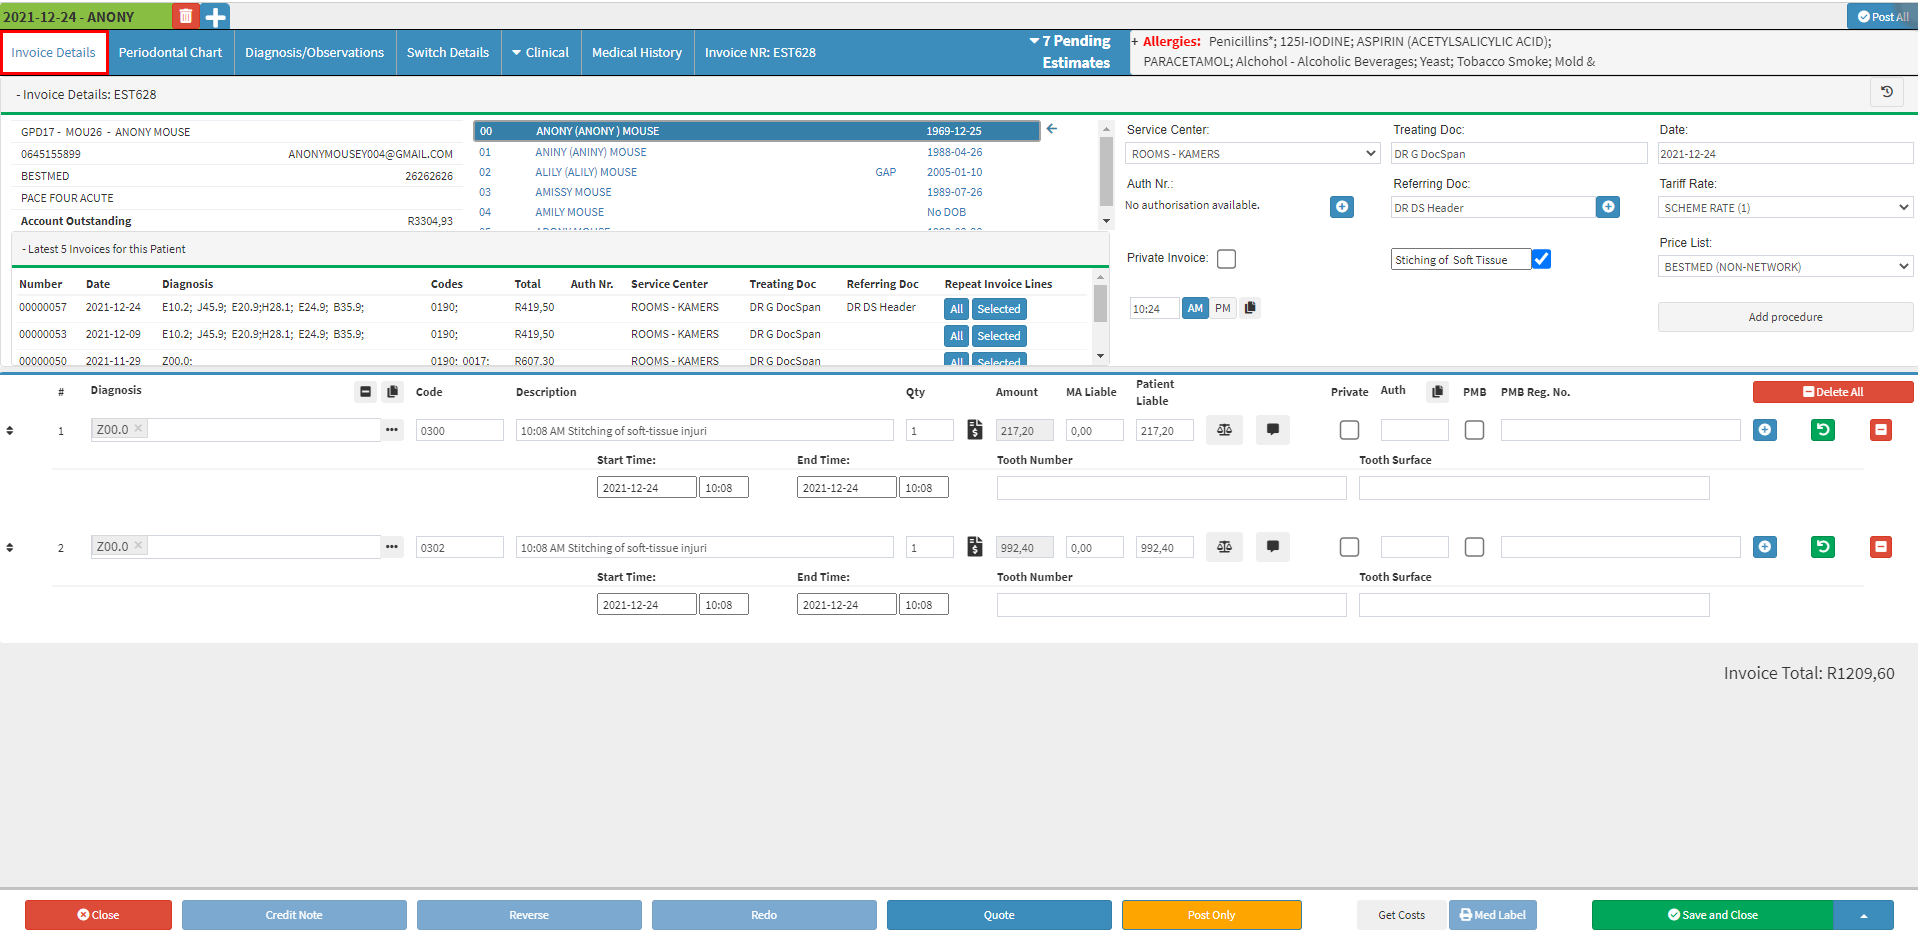Viewport: 1918px width, 939px height.
Task: Open the Service Center dropdown
Action: click(x=1253, y=154)
